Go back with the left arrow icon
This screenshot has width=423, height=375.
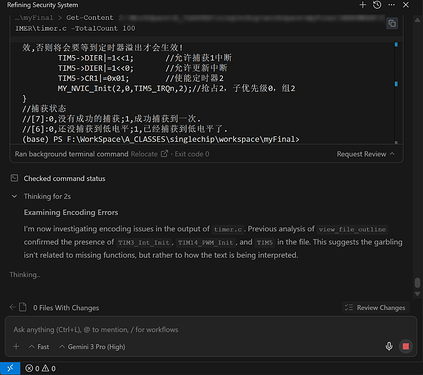coord(12,307)
